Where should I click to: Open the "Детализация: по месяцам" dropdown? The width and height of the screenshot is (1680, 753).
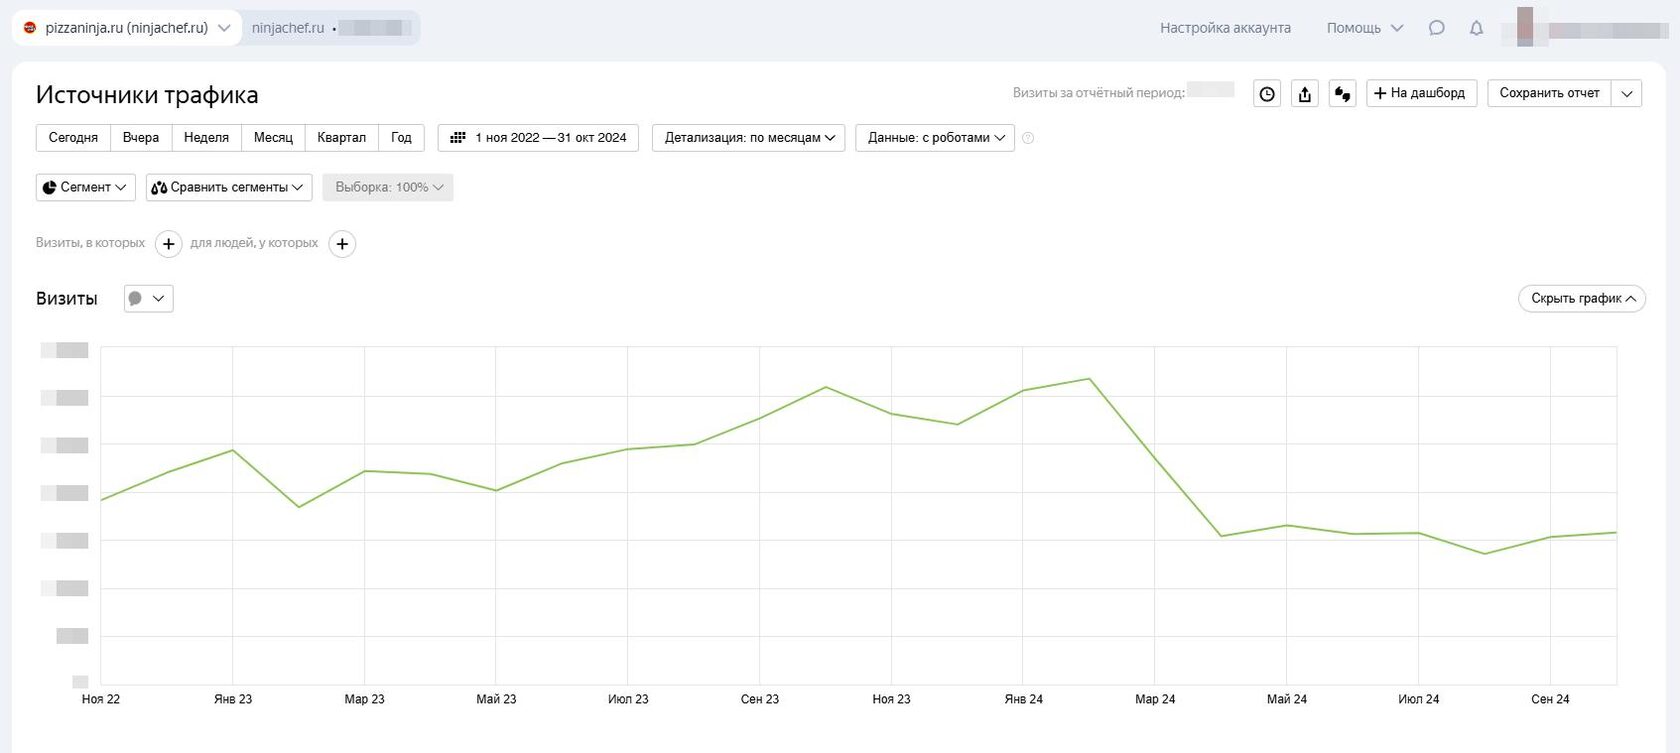coord(748,138)
